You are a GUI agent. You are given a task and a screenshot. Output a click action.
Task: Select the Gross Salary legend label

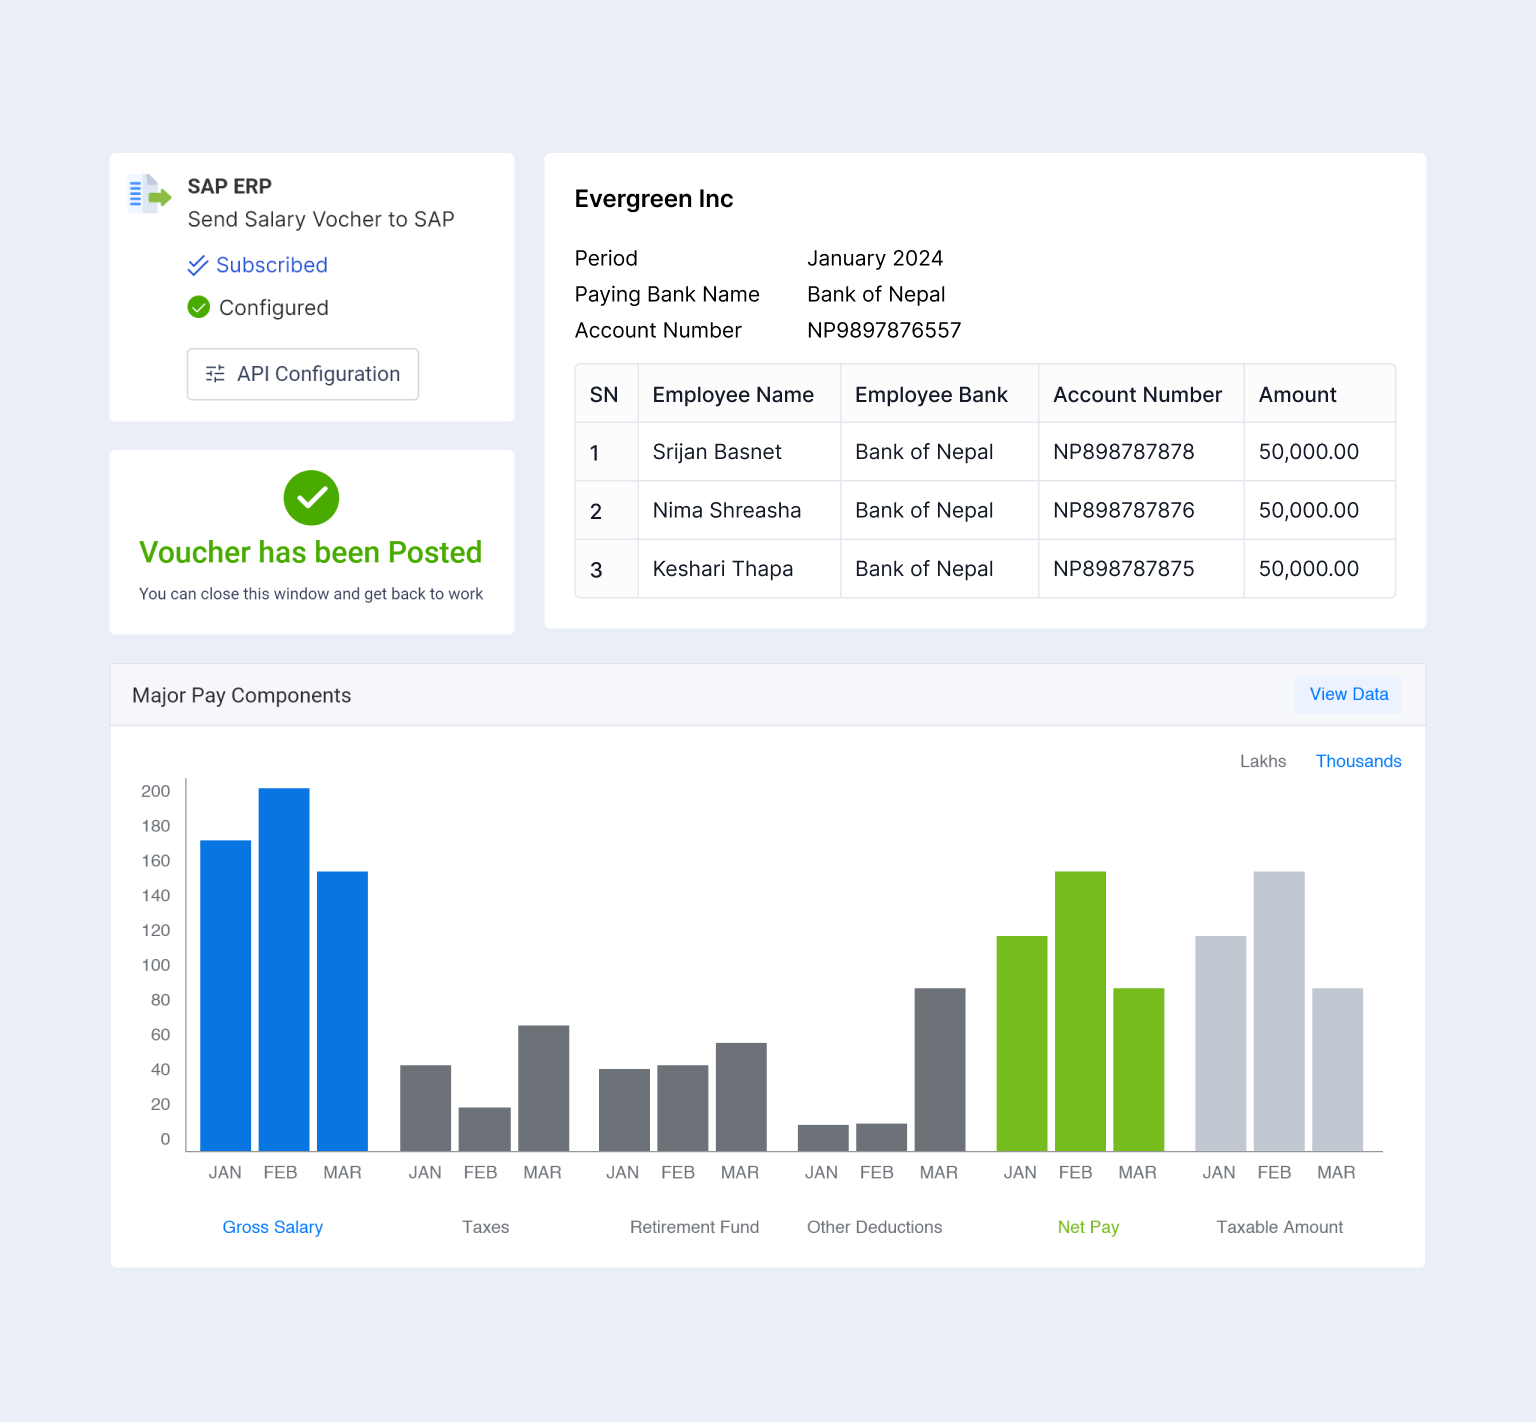pyautogui.click(x=272, y=1227)
